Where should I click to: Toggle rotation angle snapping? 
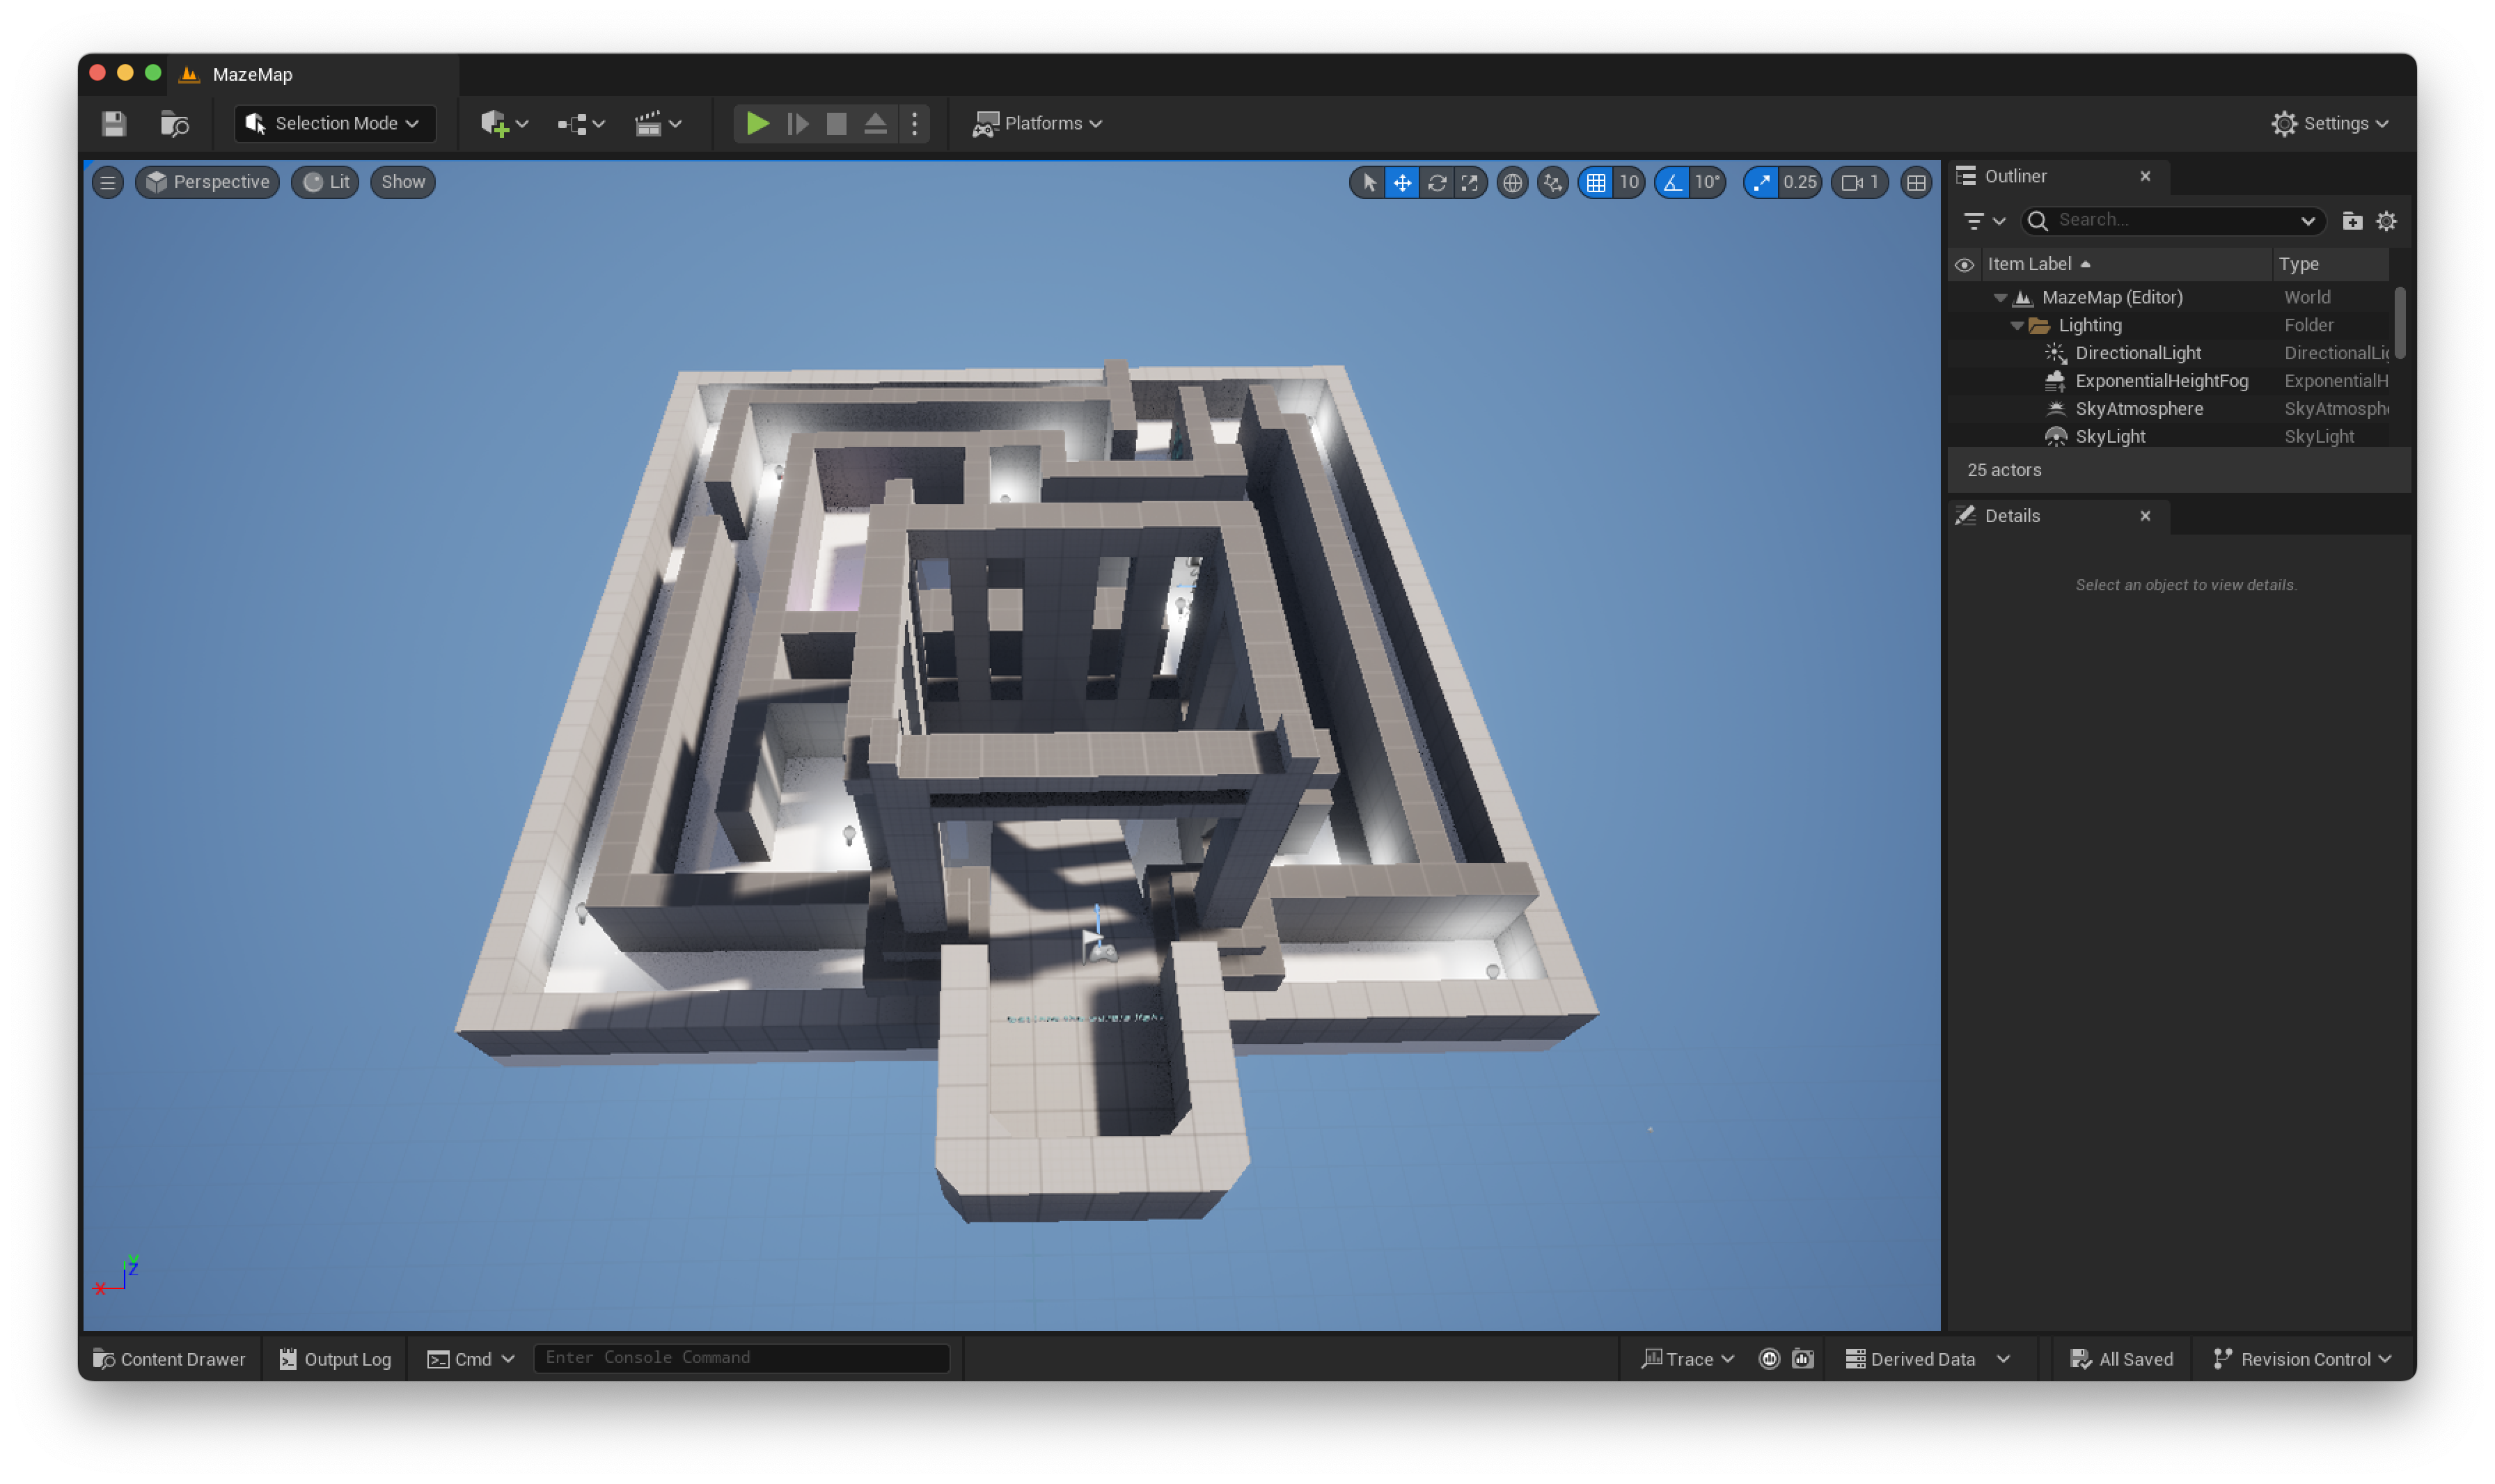tap(1672, 182)
